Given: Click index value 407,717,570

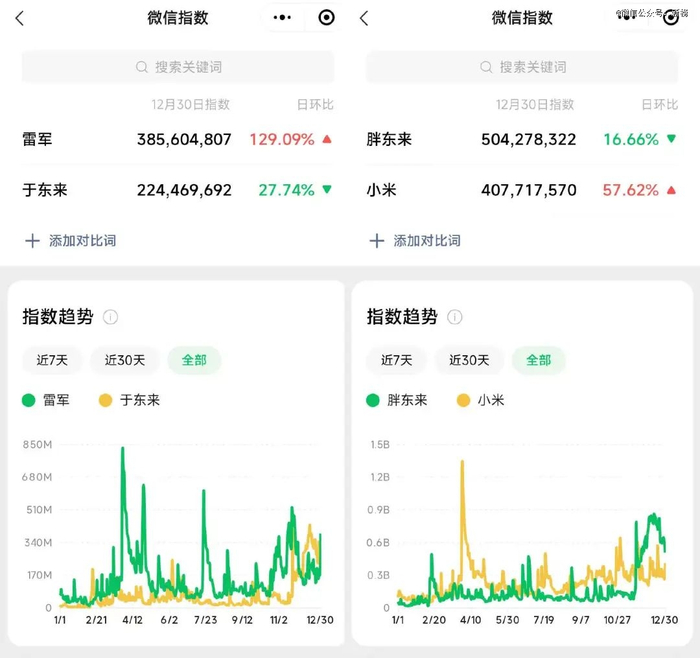Looking at the screenshot, I should 529,190.
